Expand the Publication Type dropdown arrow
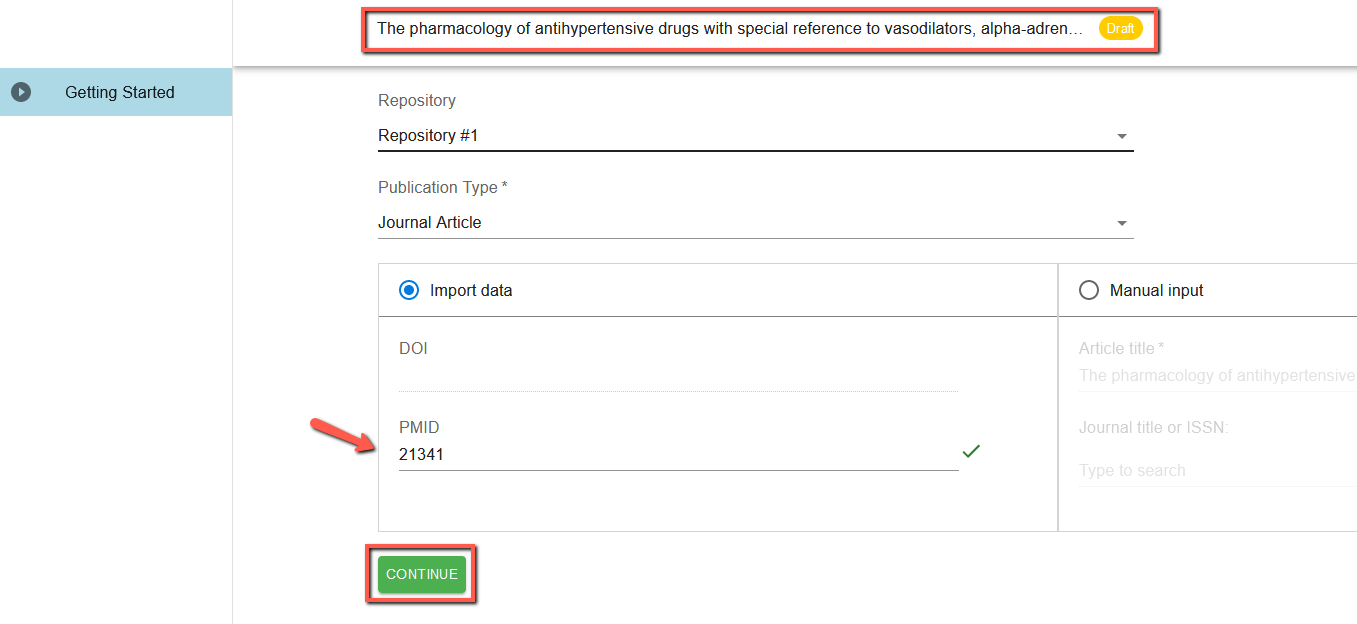1357x624 pixels. 1121,223
